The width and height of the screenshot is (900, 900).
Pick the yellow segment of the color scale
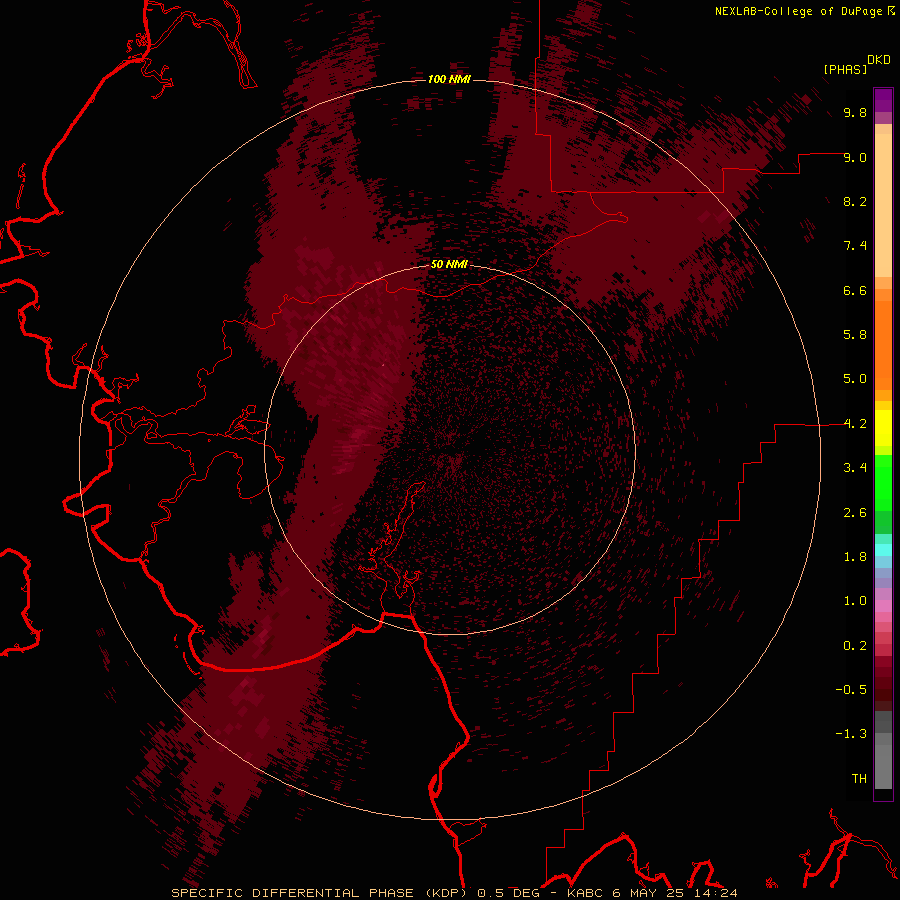tap(883, 428)
